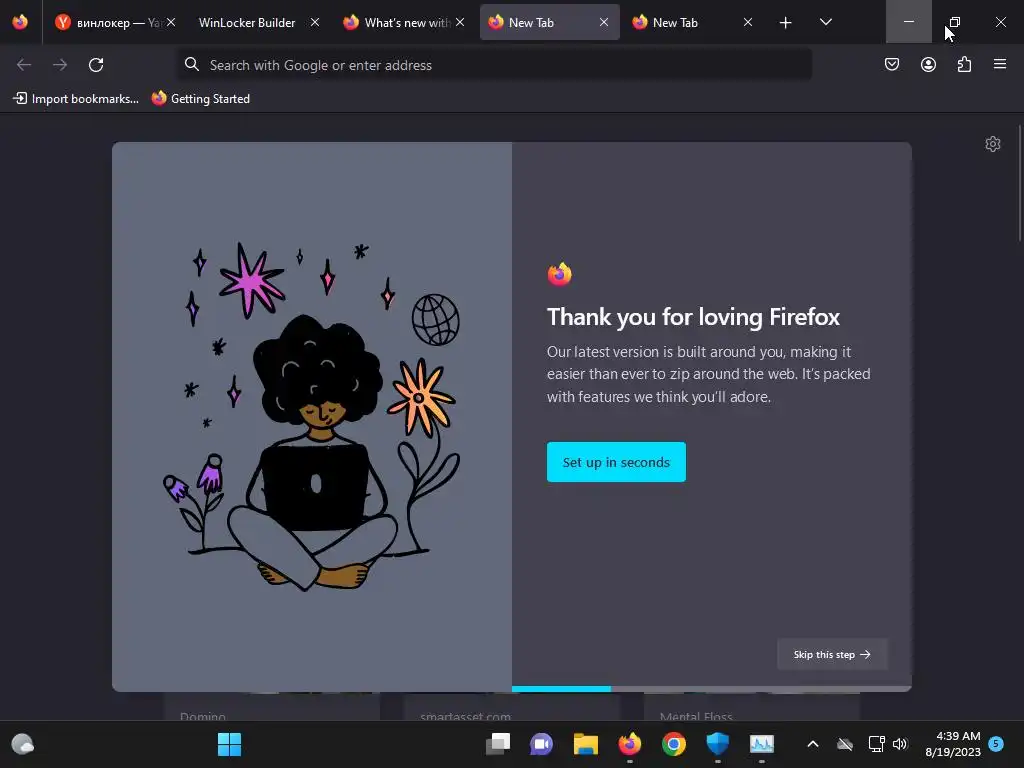Show hidden system tray icons
The width and height of the screenshot is (1024, 768).
click(x=813, y=744)
